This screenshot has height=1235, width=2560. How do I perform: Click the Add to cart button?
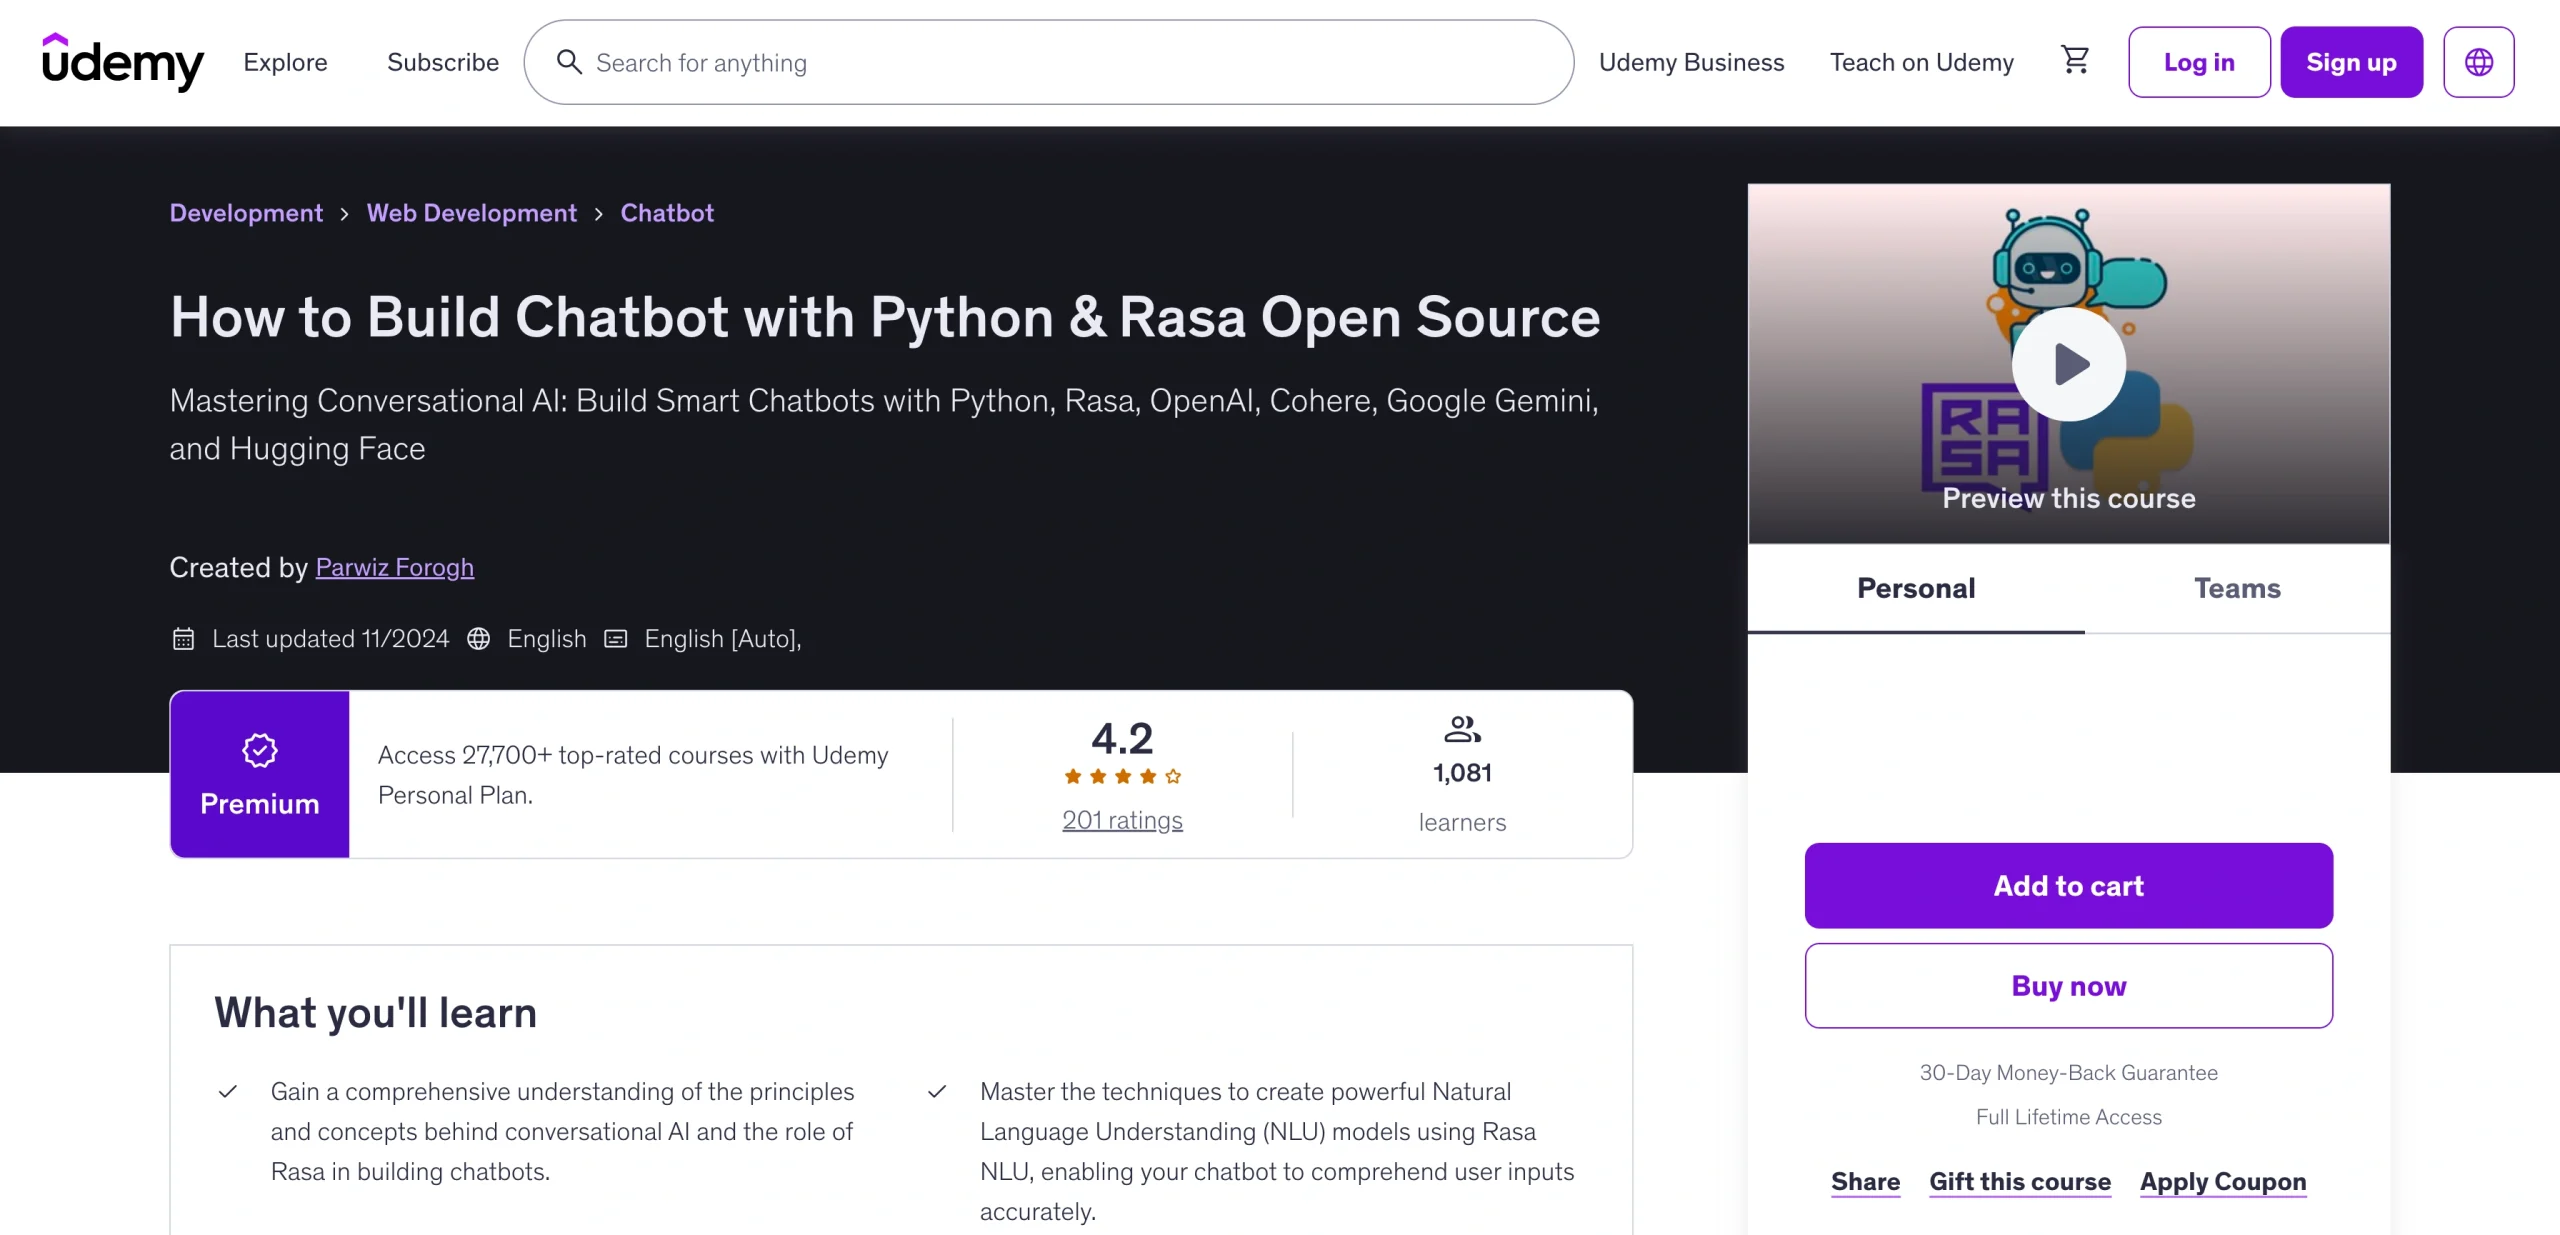click(x=2068, y=885)
